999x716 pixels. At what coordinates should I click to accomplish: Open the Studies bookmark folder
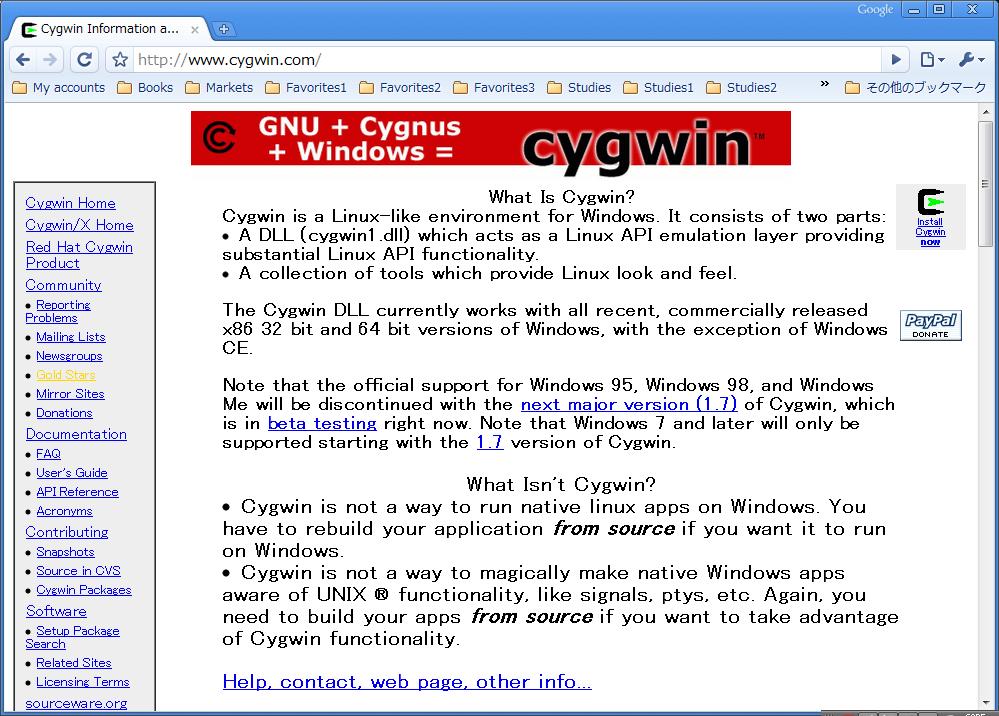tap(579, 87)
